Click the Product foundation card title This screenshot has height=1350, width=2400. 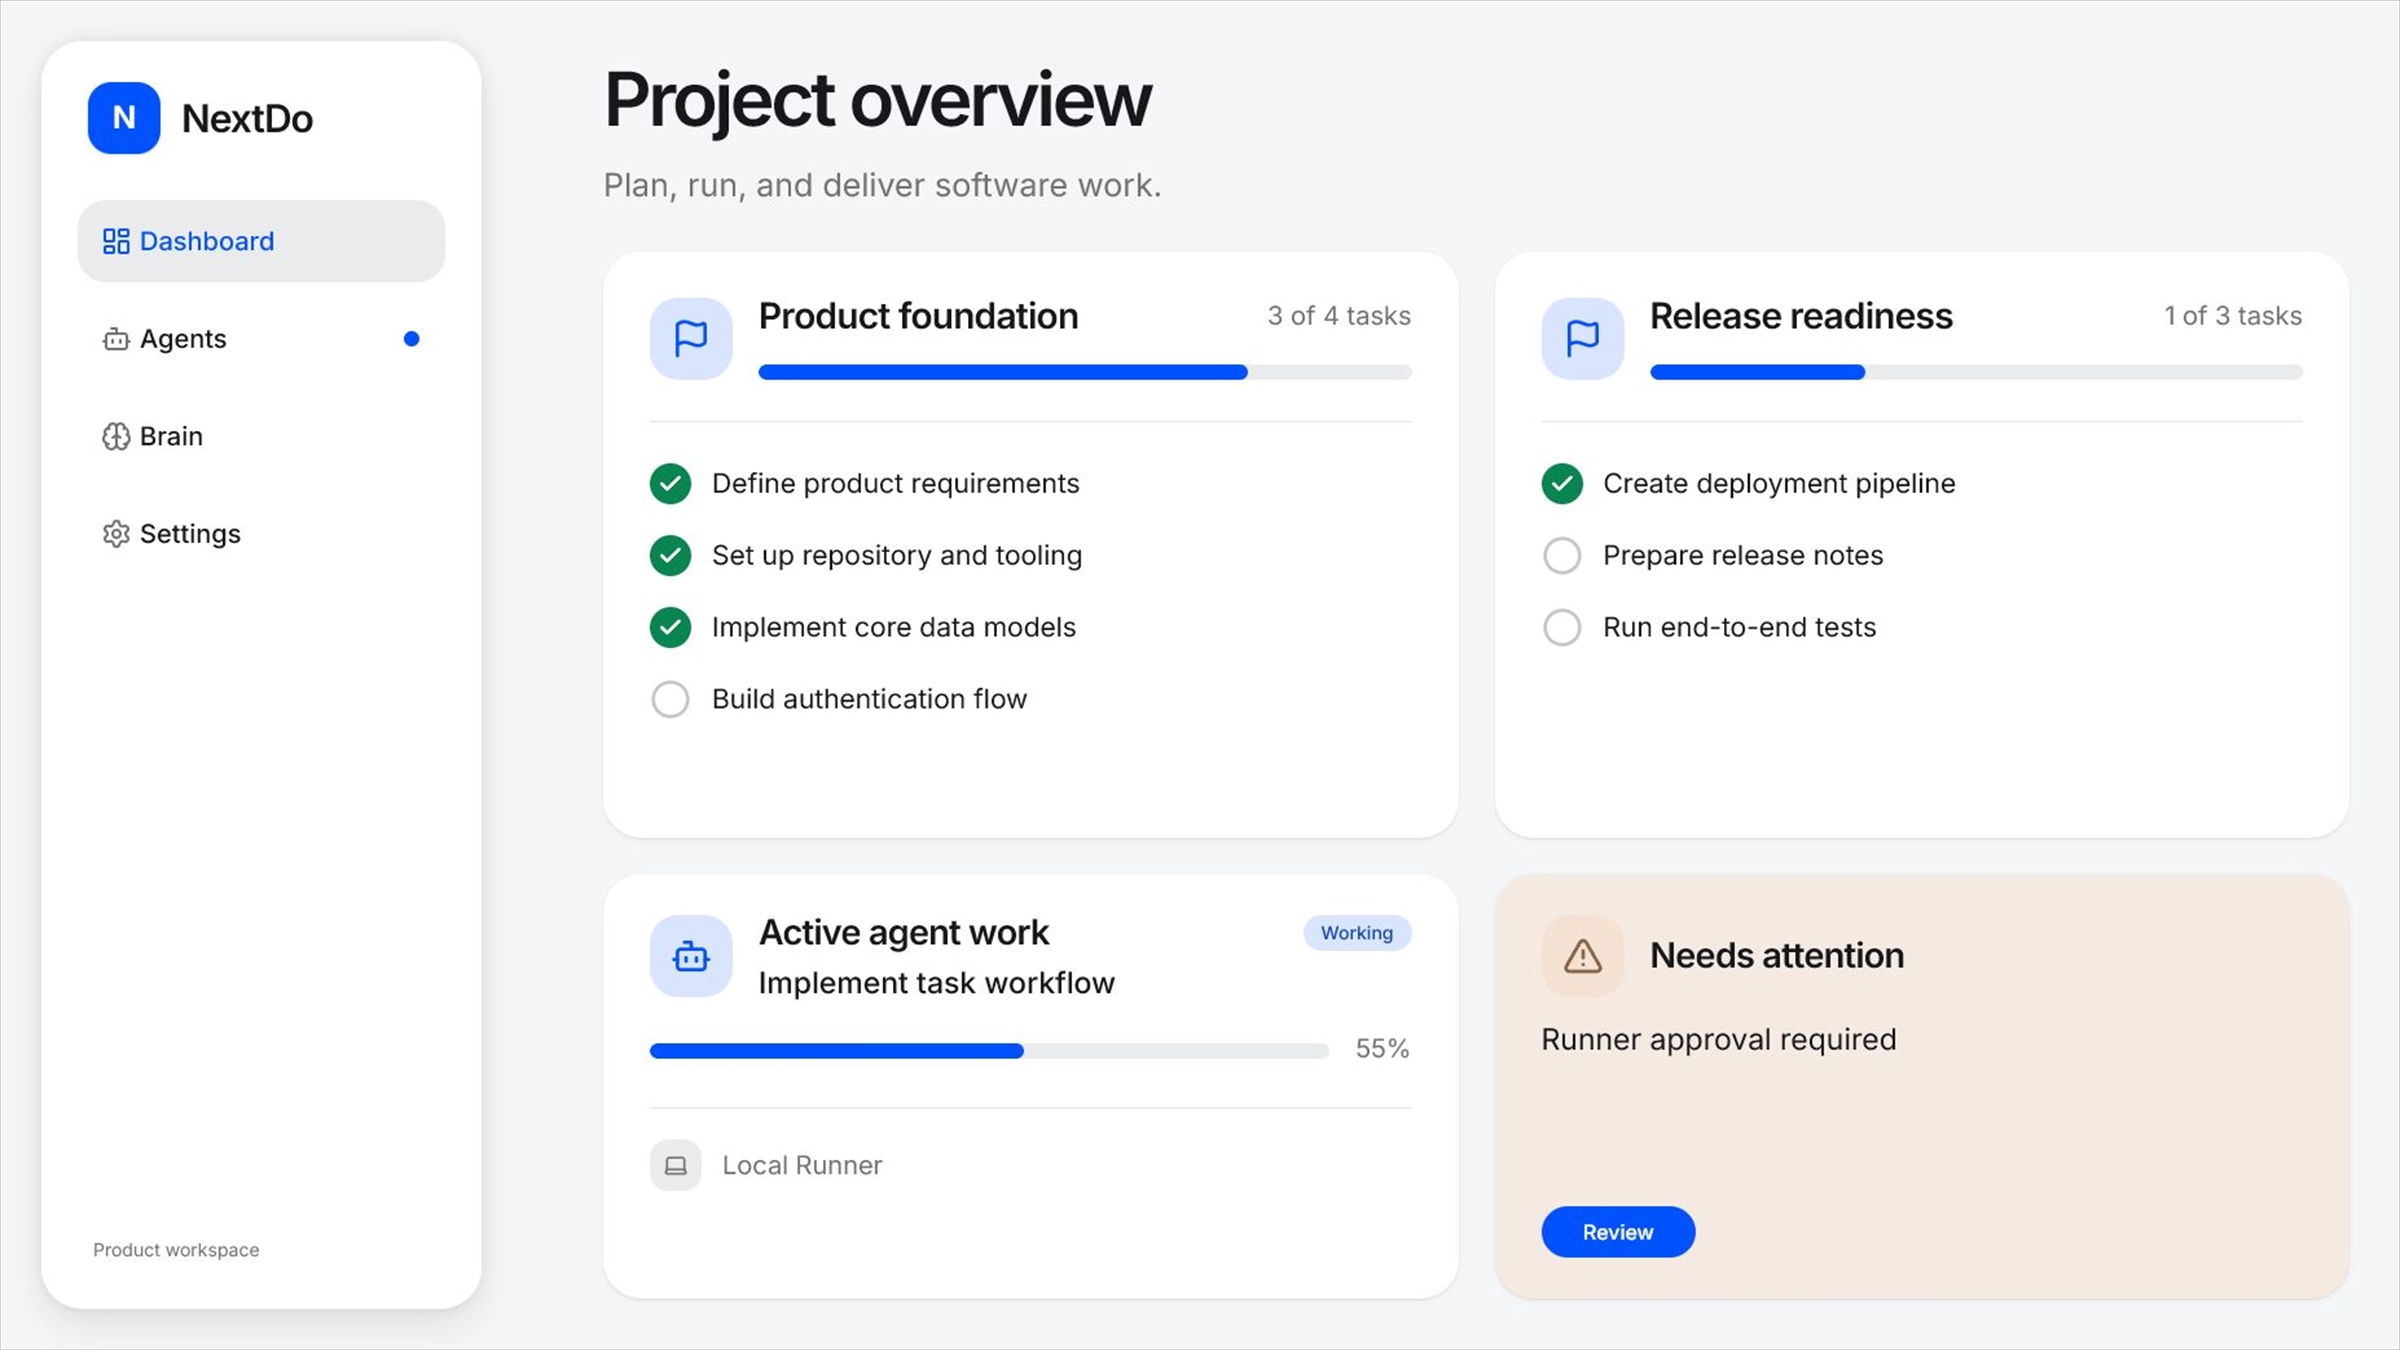pyautogui.click(x=918, y=316)
